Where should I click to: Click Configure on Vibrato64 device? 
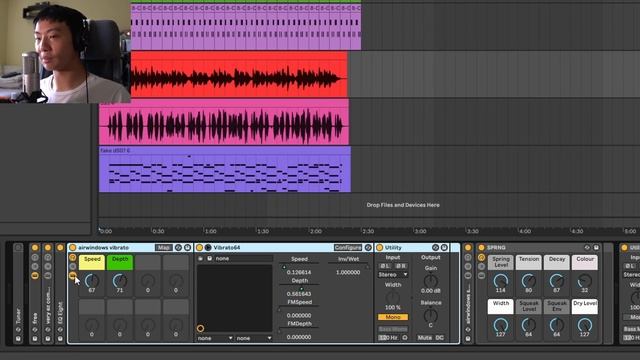click(x=348, y=248)
